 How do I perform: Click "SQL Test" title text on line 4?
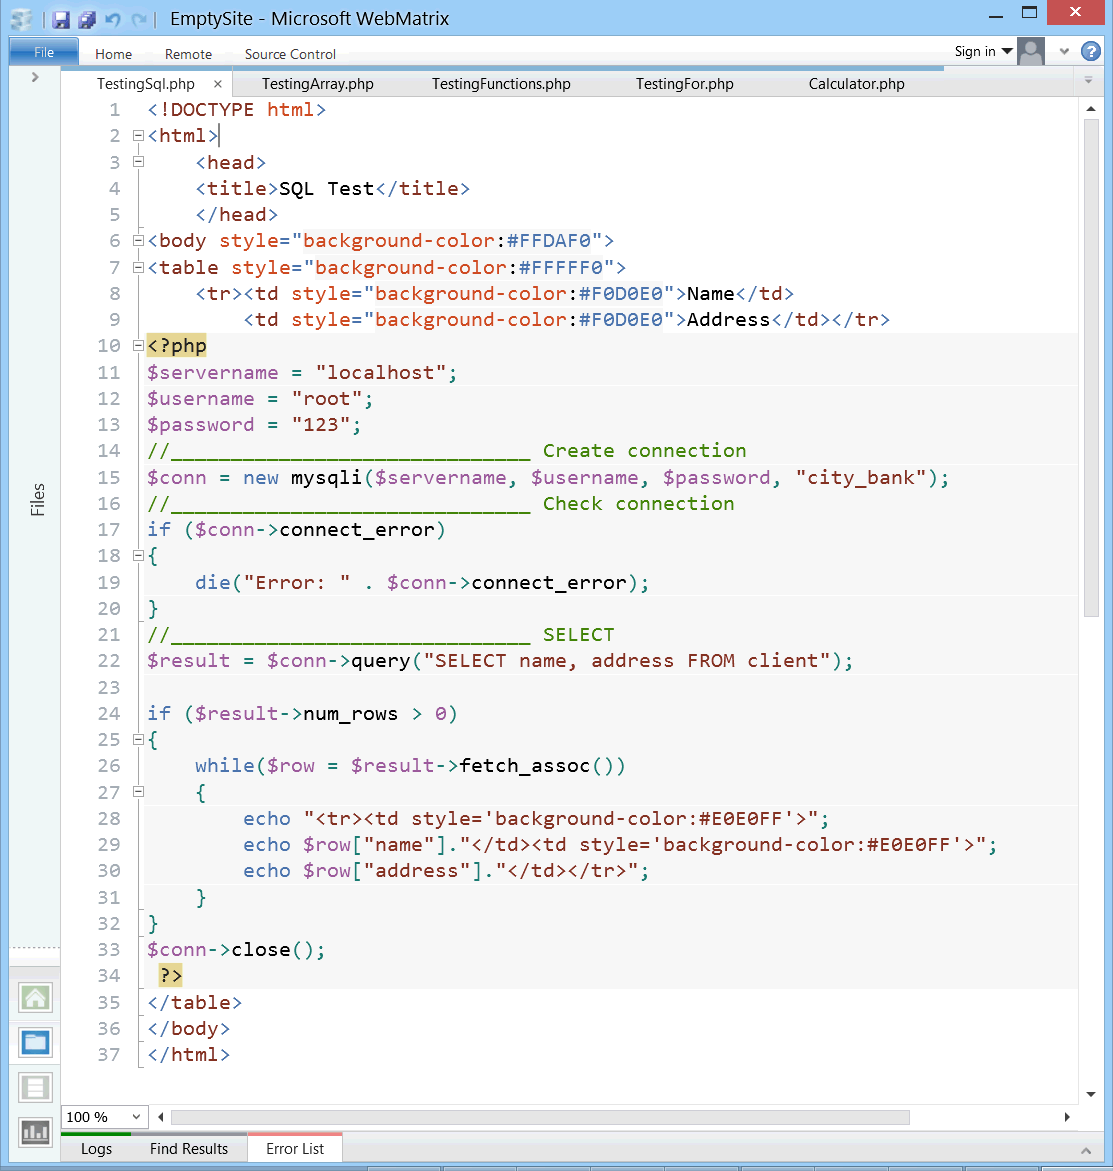(326, 189)
